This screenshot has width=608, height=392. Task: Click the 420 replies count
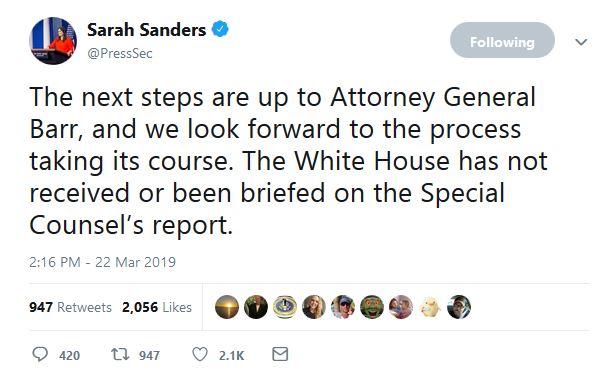(69, 355)
